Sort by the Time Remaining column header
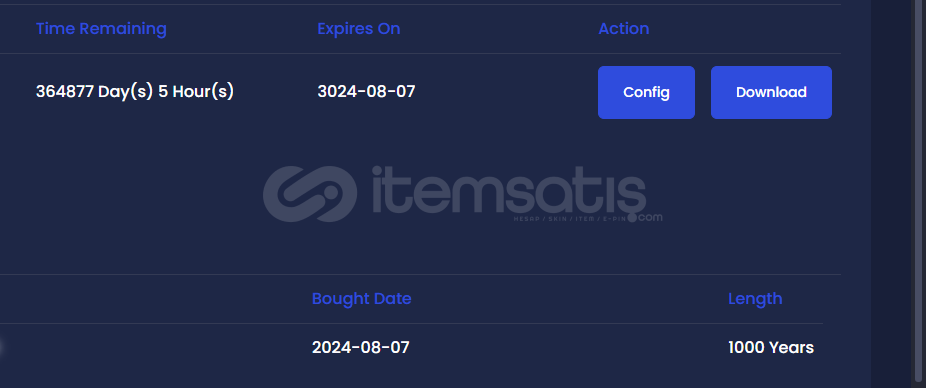 tap(101, 28)
